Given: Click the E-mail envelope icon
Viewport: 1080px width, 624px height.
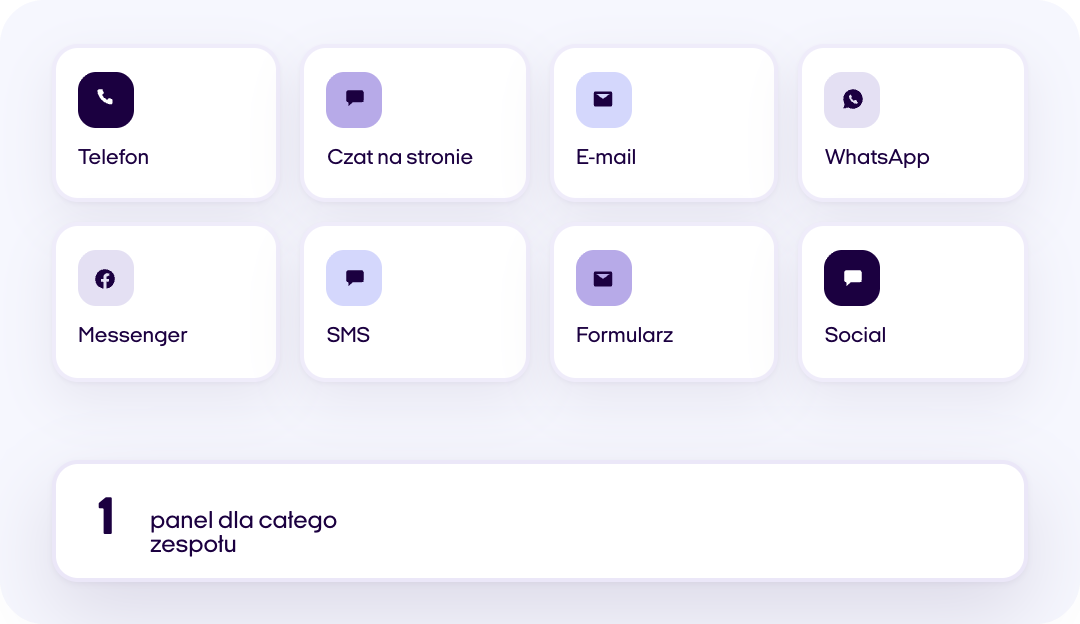Looking at the screenshot, I should pyautogui.click(x=603, y=99).
